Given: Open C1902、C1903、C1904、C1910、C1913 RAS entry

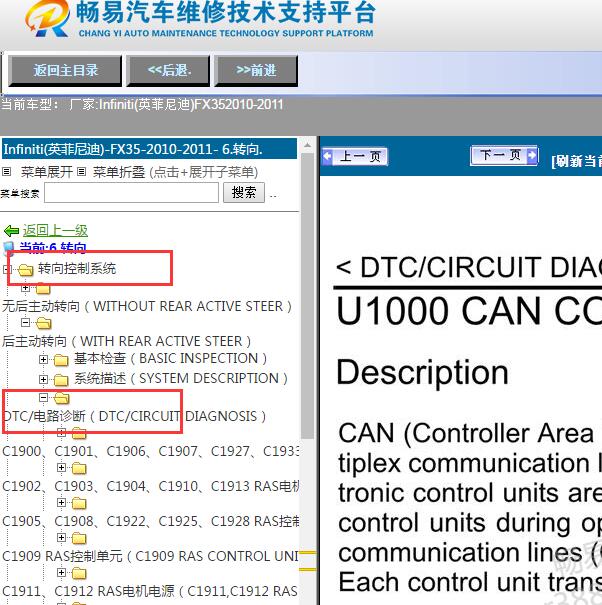Looking at the screenshot, I should [x=150, y=486].
